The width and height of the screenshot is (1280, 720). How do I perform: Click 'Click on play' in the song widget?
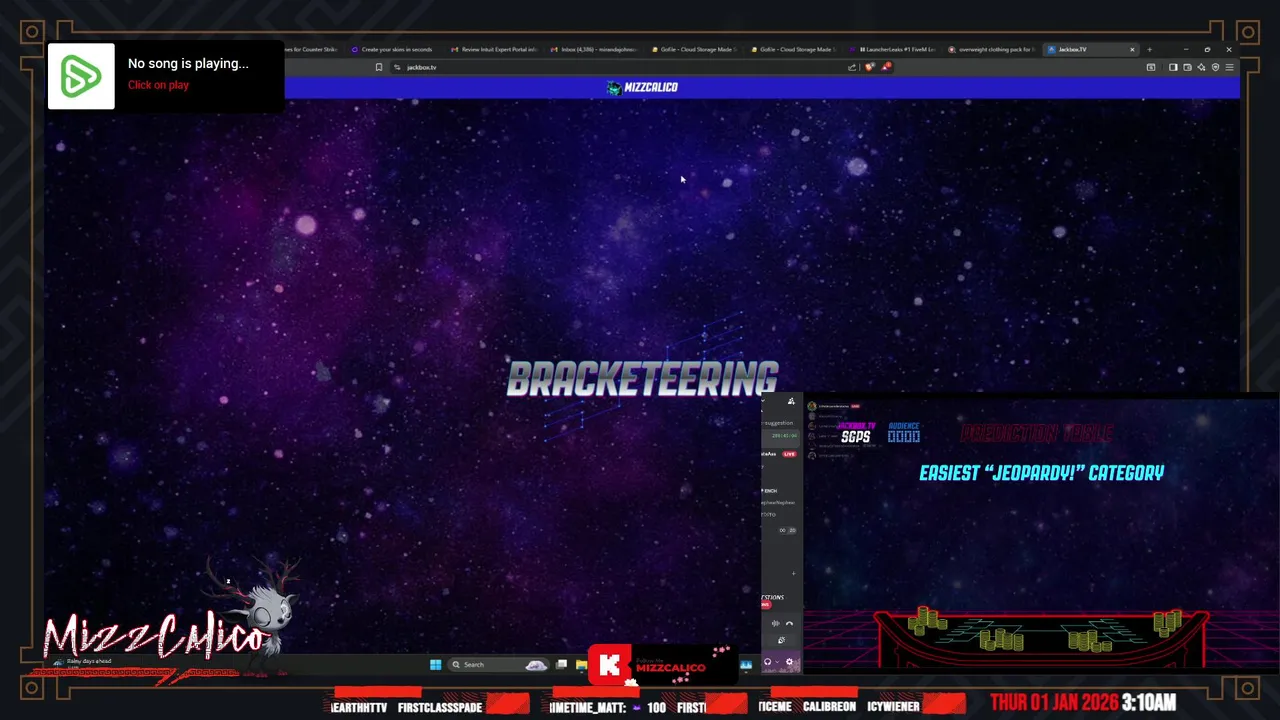pos(158,85)
